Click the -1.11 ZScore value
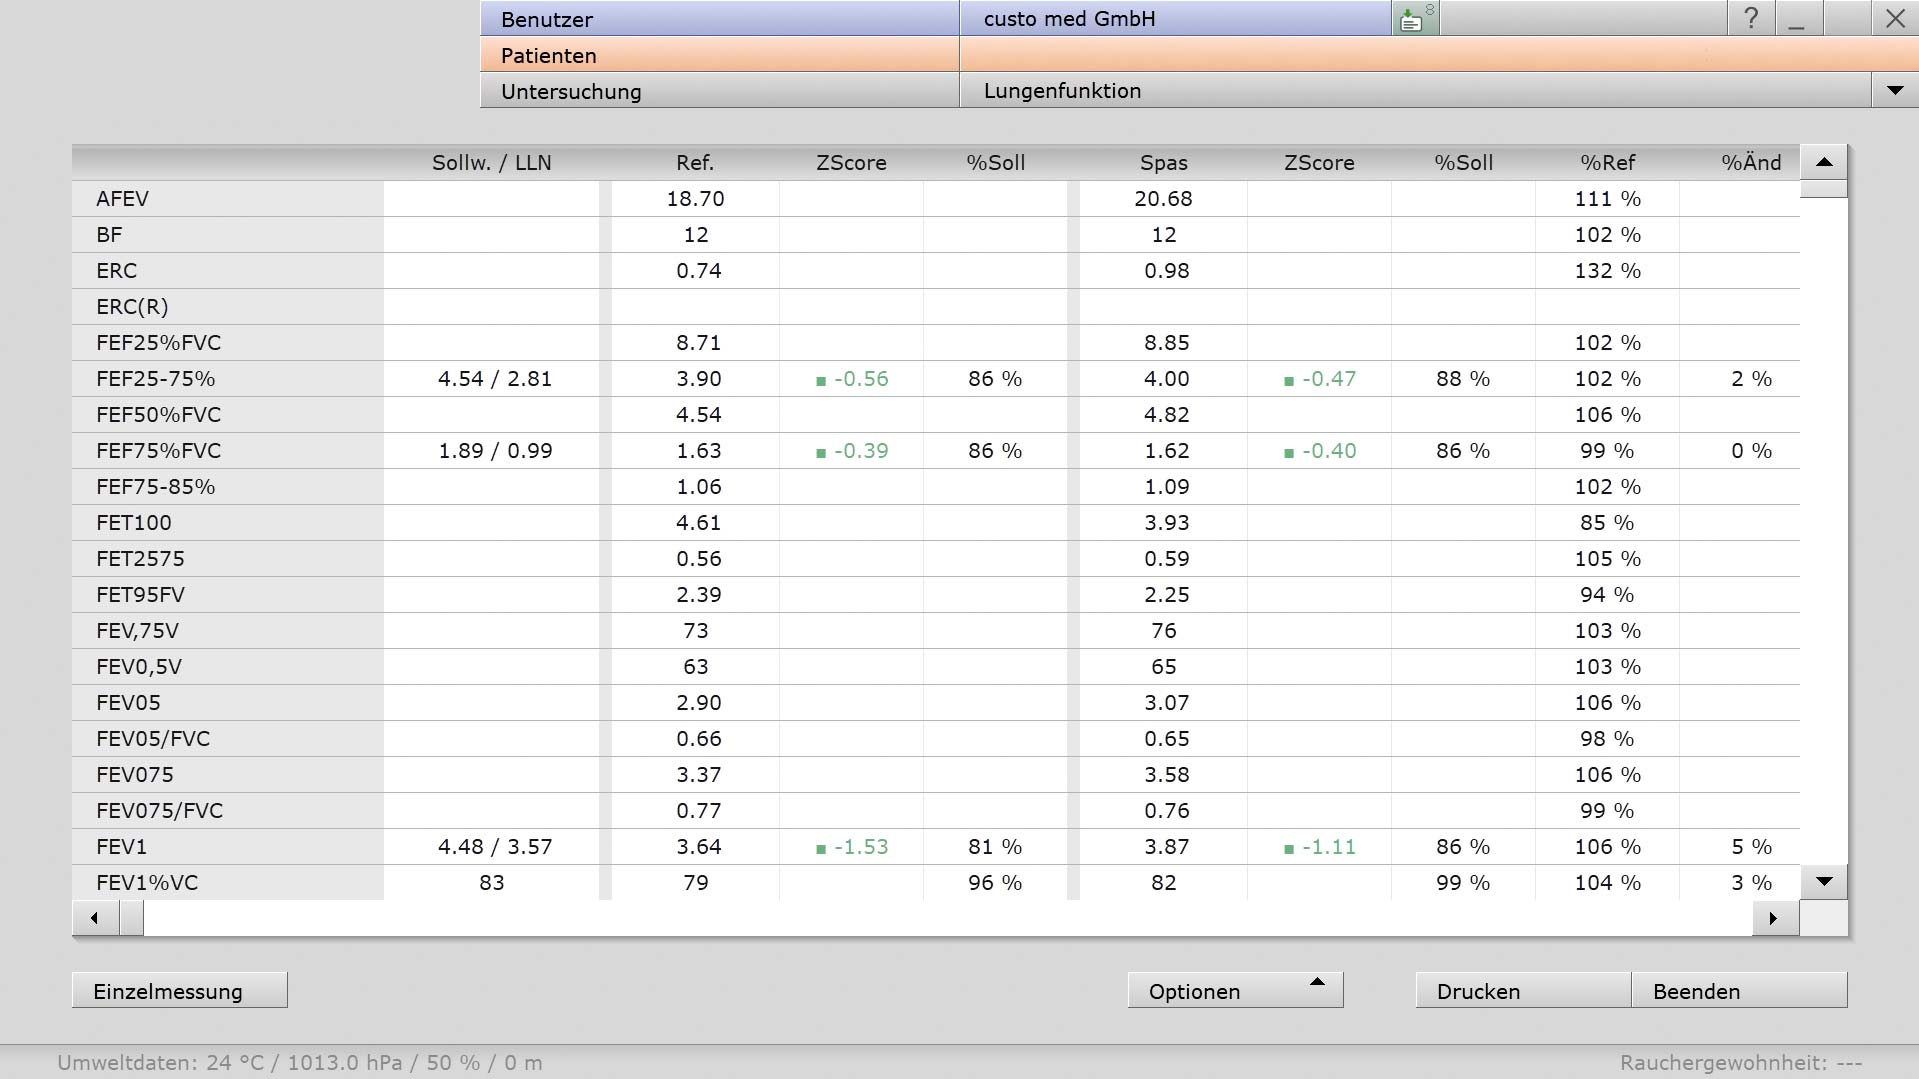Screen dimensions: 1919x1079 pyautogui.click(x=1329, y=846)
